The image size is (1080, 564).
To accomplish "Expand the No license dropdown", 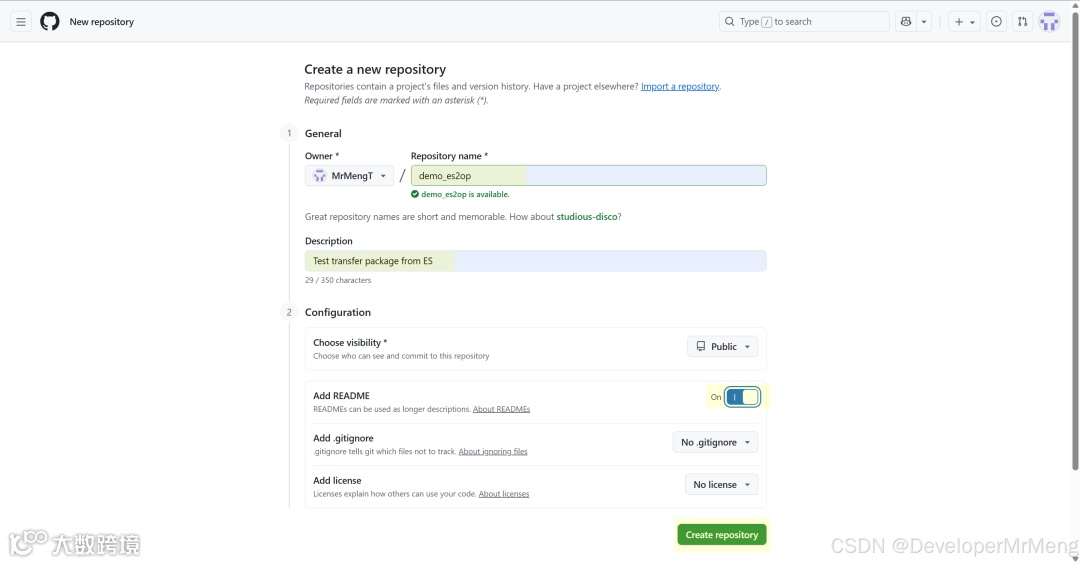I will [x=721, y=485].
